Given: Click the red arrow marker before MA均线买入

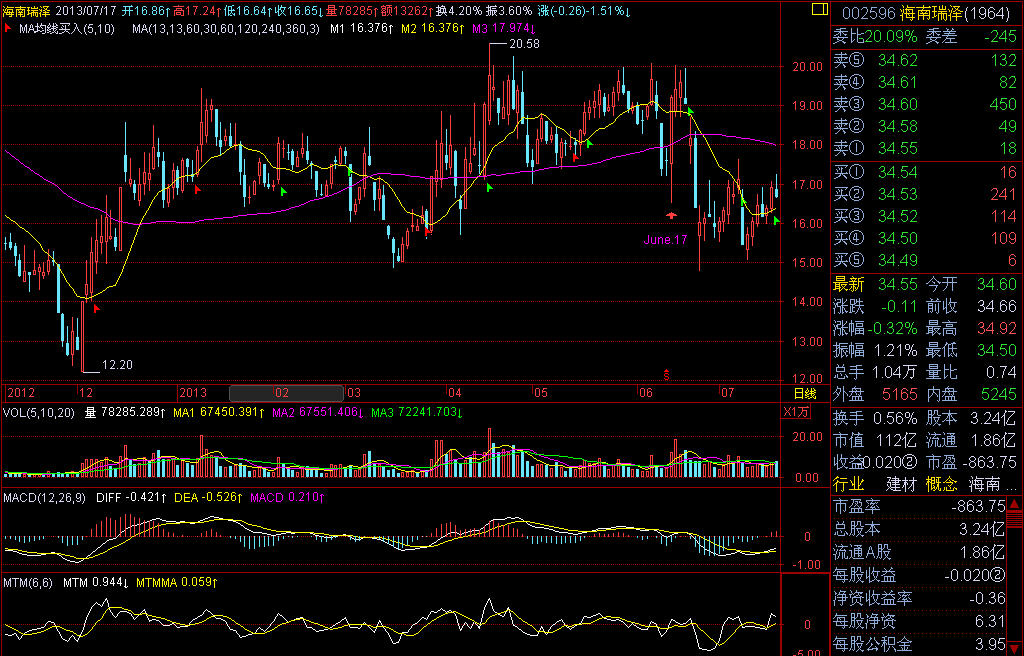Looking at the screenshot, I should pos(9,28).
